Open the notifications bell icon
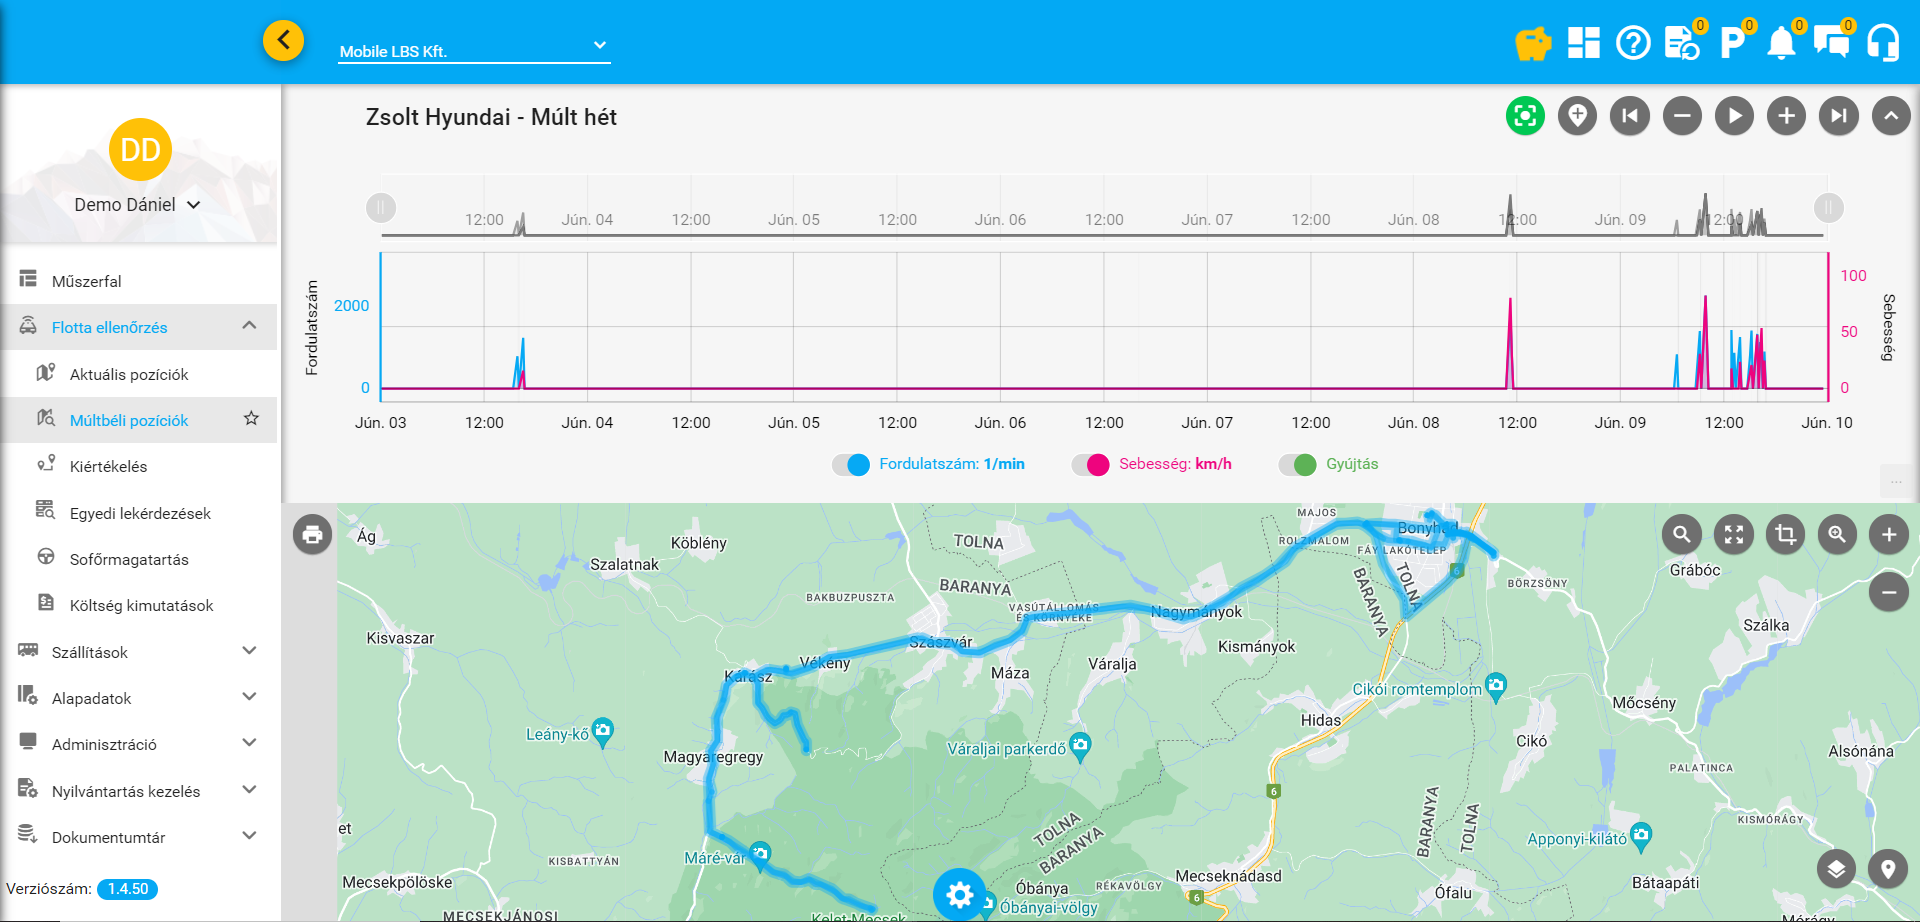 1781,43
